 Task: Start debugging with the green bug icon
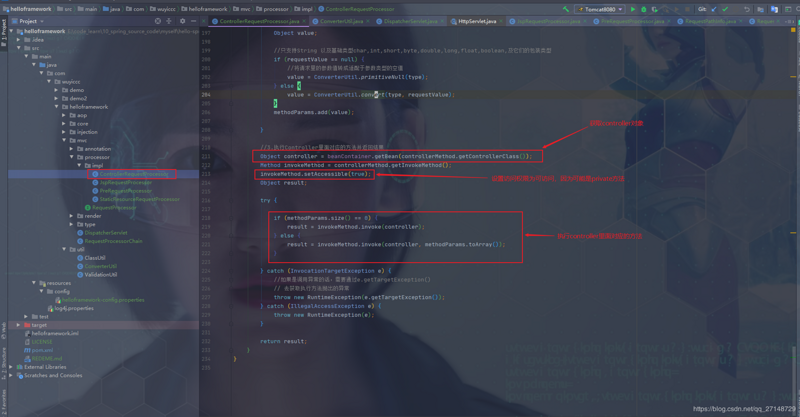tap(644, 9)
